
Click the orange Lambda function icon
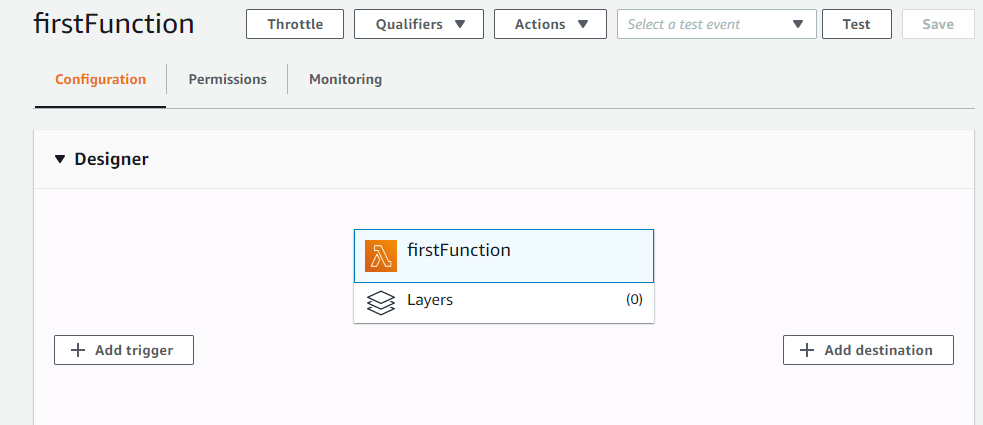click(381, 256)
